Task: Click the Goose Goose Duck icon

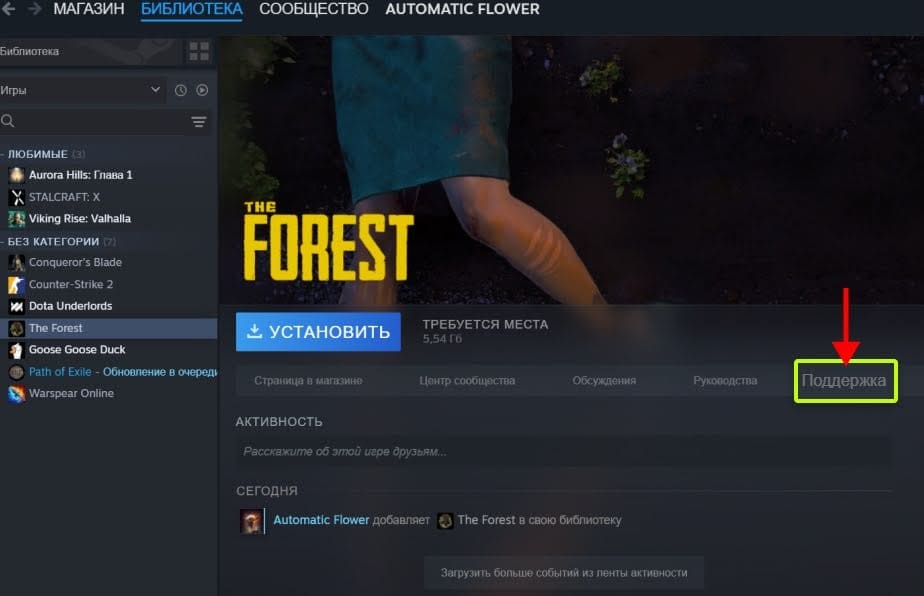Action: (x=16, y=350)
